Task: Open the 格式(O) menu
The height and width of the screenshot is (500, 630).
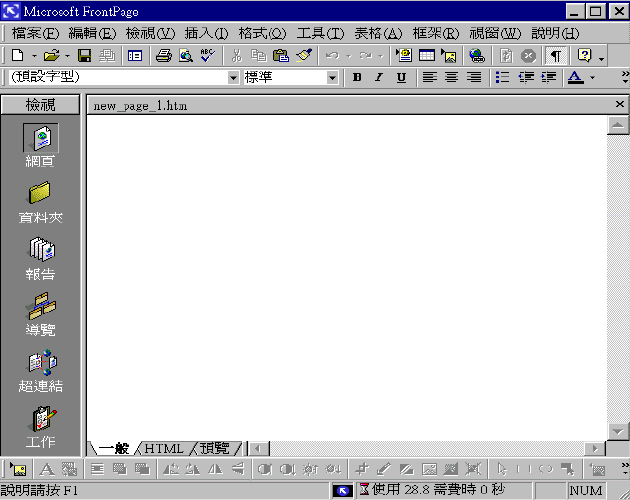Action: (262, 33)
